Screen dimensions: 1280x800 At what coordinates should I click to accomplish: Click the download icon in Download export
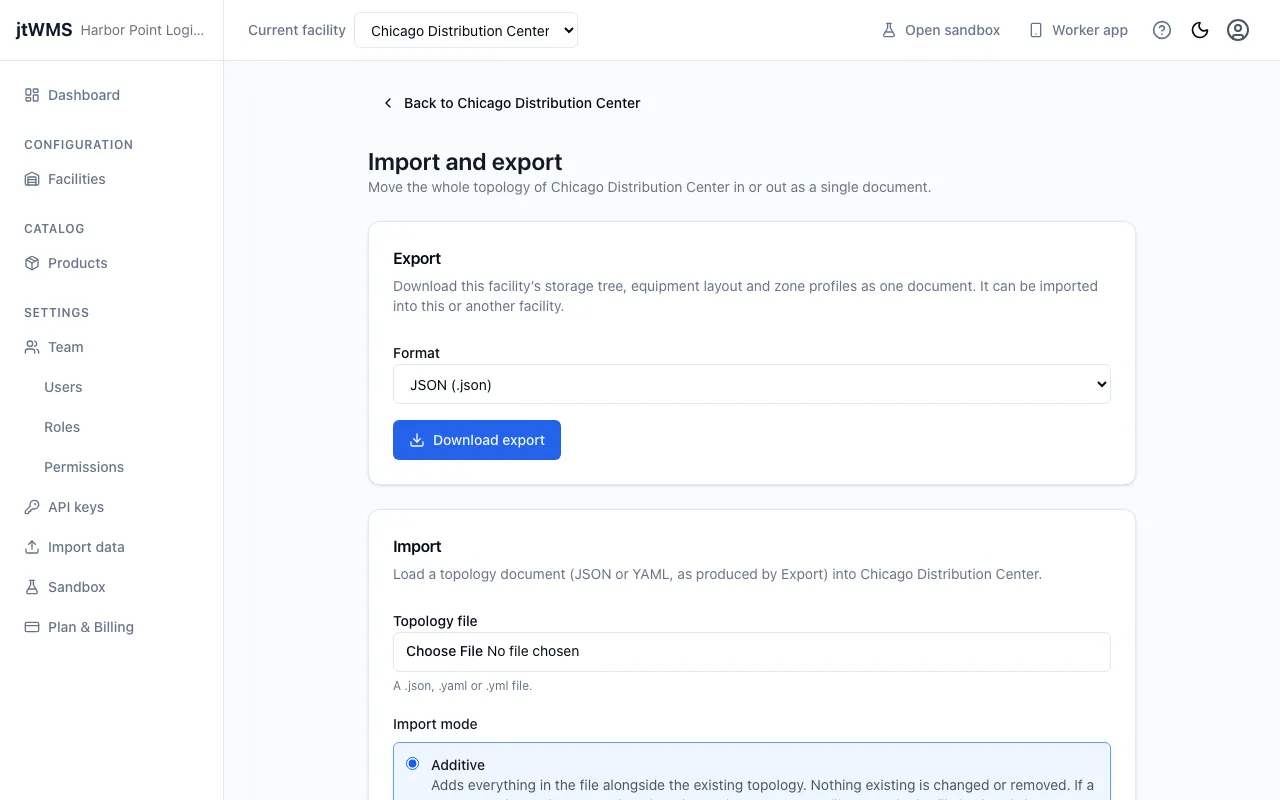417,440
